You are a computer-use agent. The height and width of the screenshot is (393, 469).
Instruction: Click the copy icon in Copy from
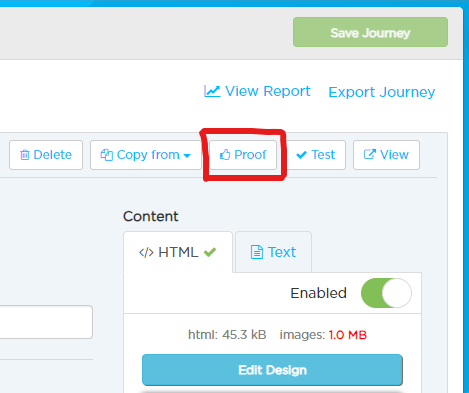(x=107, y=155)
